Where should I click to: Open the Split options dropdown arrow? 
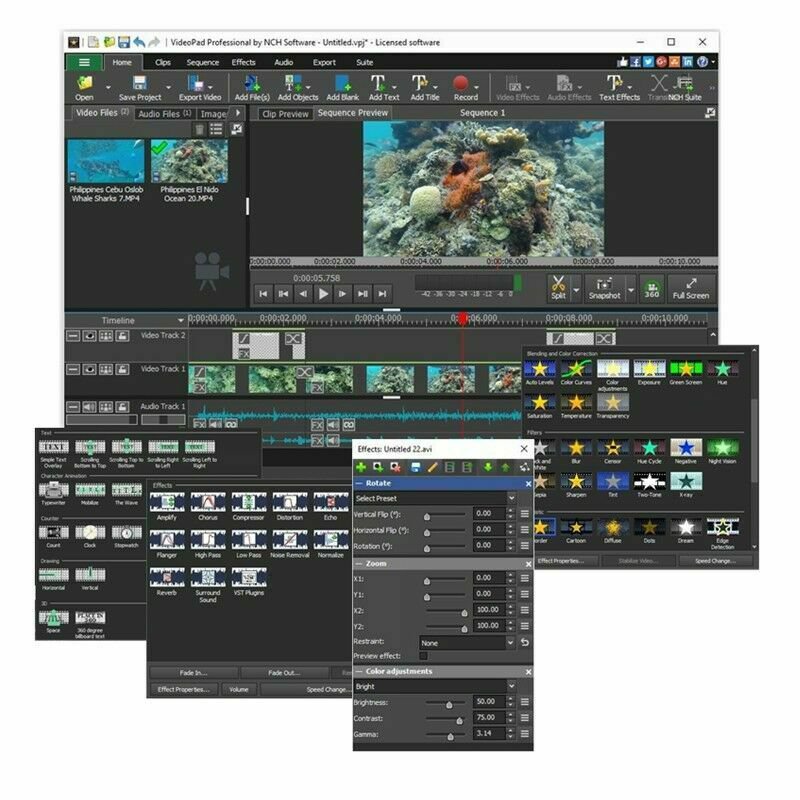[x=577, y=289]
